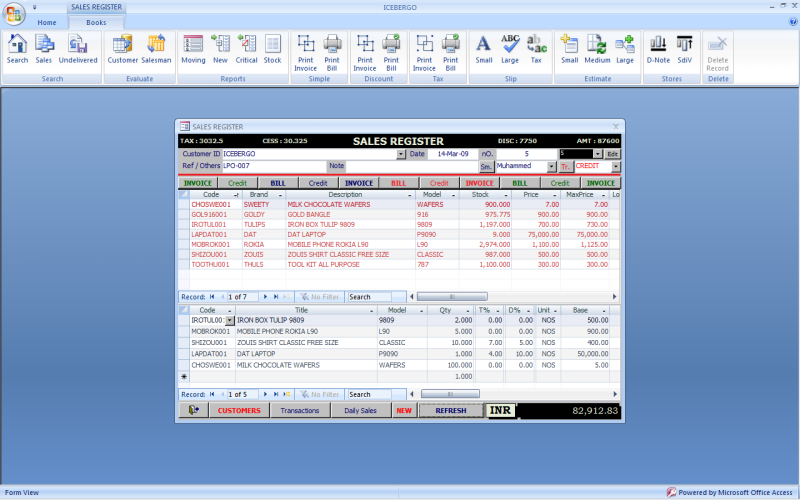Open the Moving report
Screen dimensions: 800x500
point(193,49)
